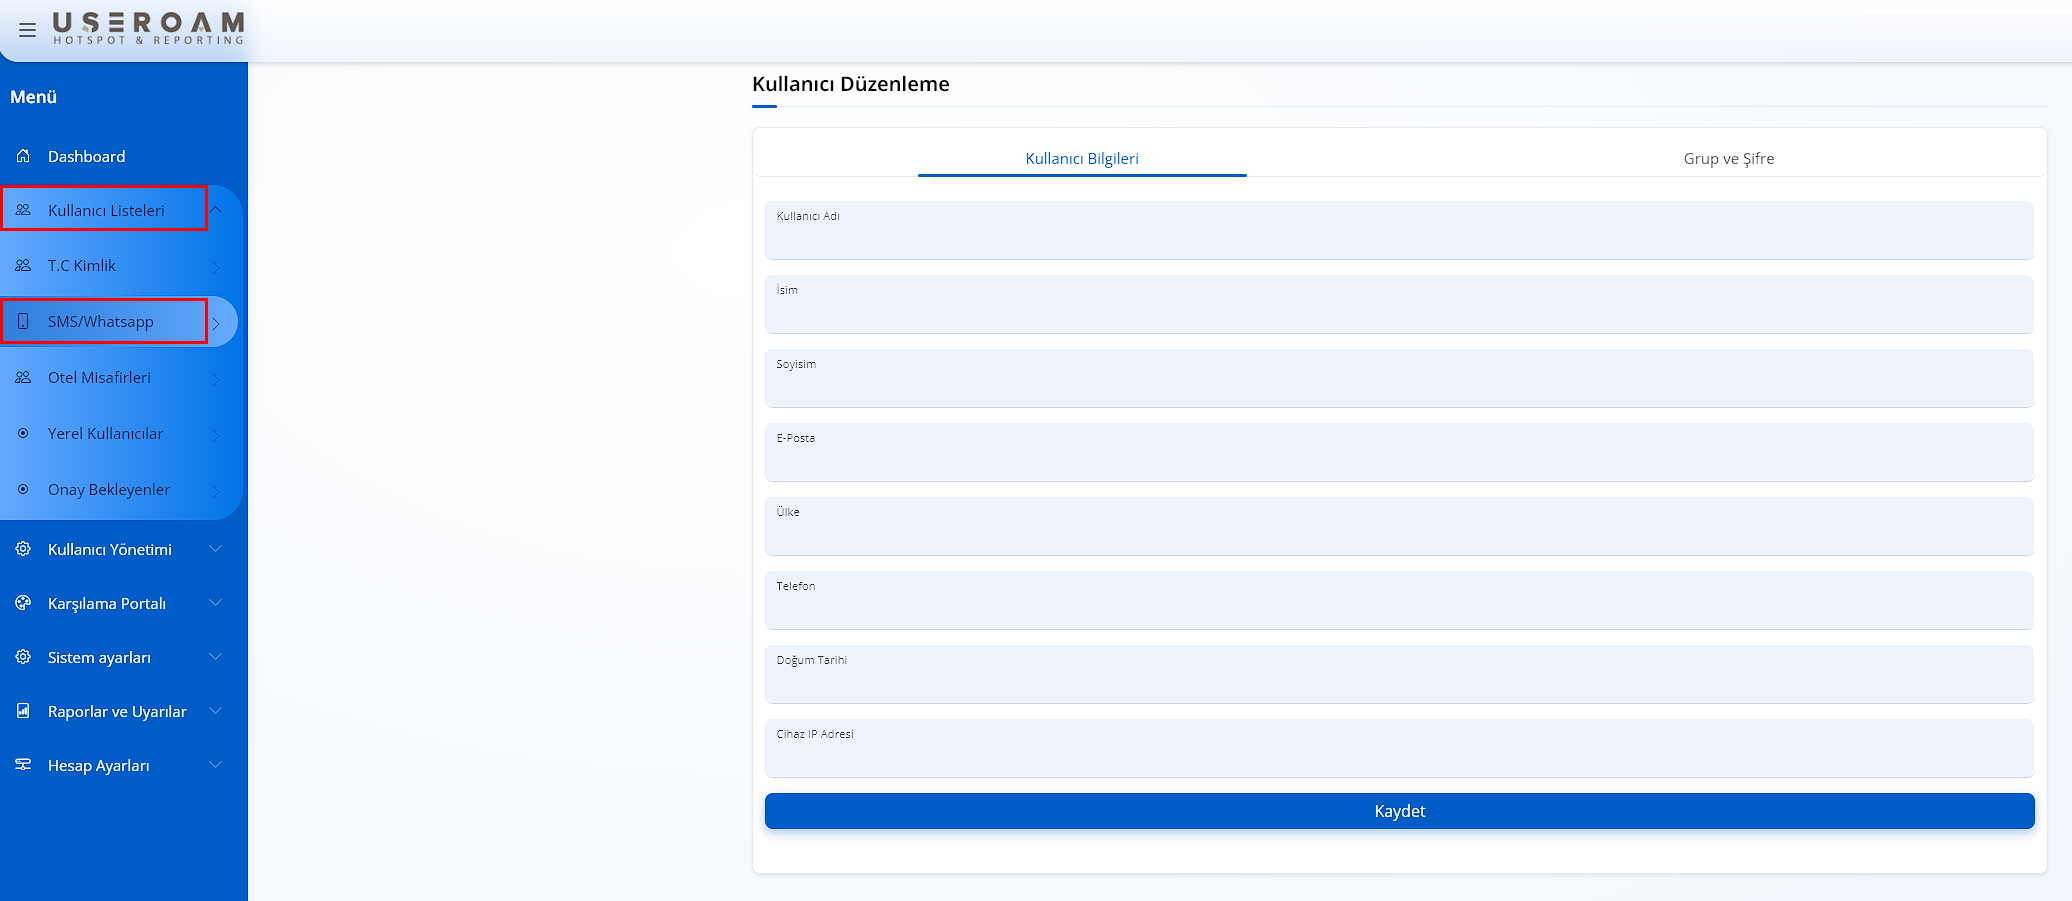The image size is (2072, 901).
Task: Select the Kullanıcı Bilgileri tab
Action: pos(1081,158)
